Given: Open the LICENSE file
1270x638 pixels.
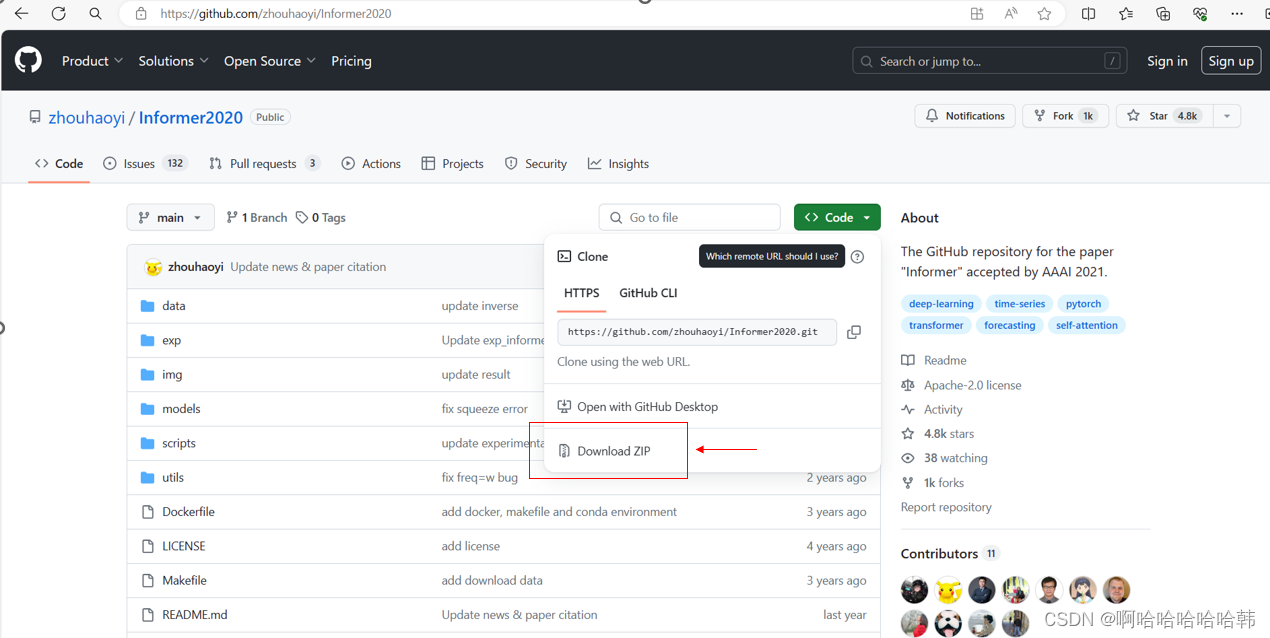Looking at the screenshot, I should [x=184, y=546].
